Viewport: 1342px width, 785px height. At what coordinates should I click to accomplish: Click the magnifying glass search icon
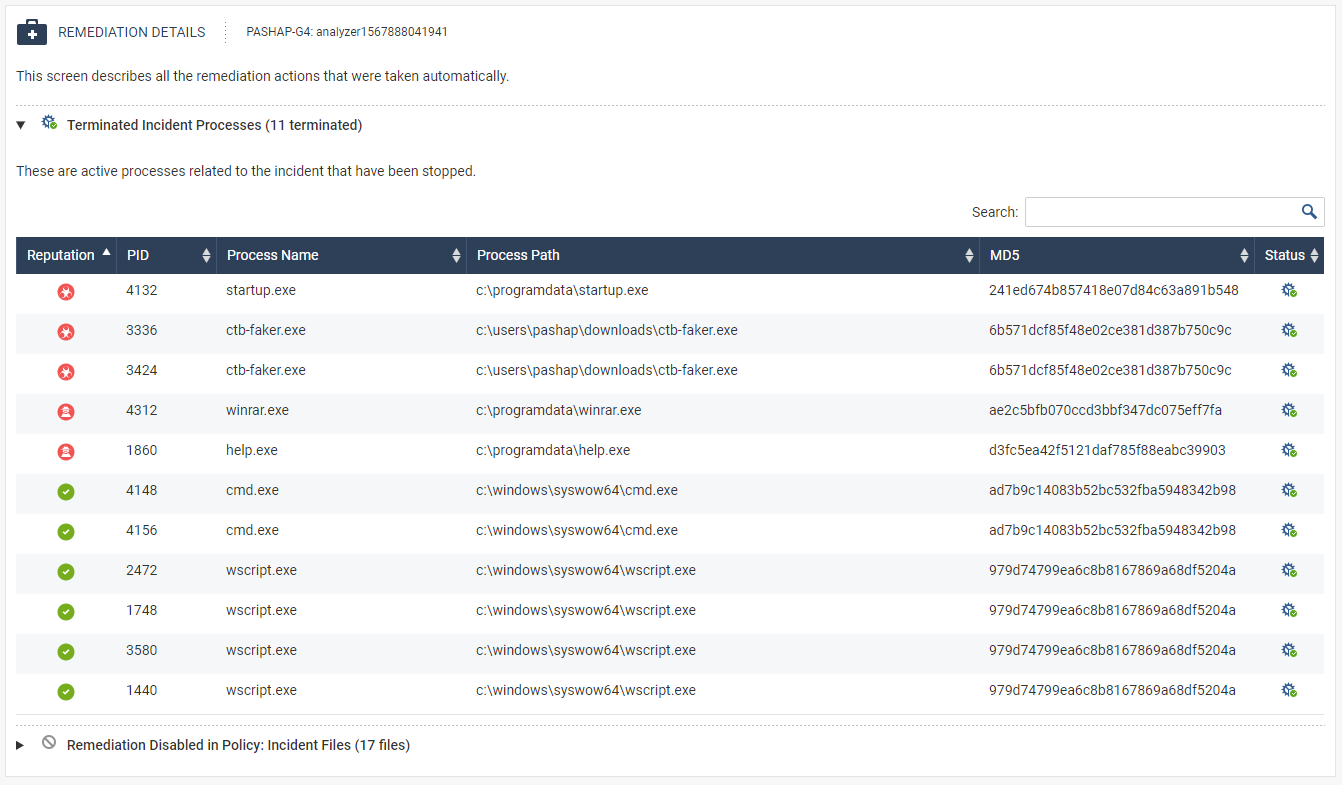pyautogui.click(x=1309, y=212)
